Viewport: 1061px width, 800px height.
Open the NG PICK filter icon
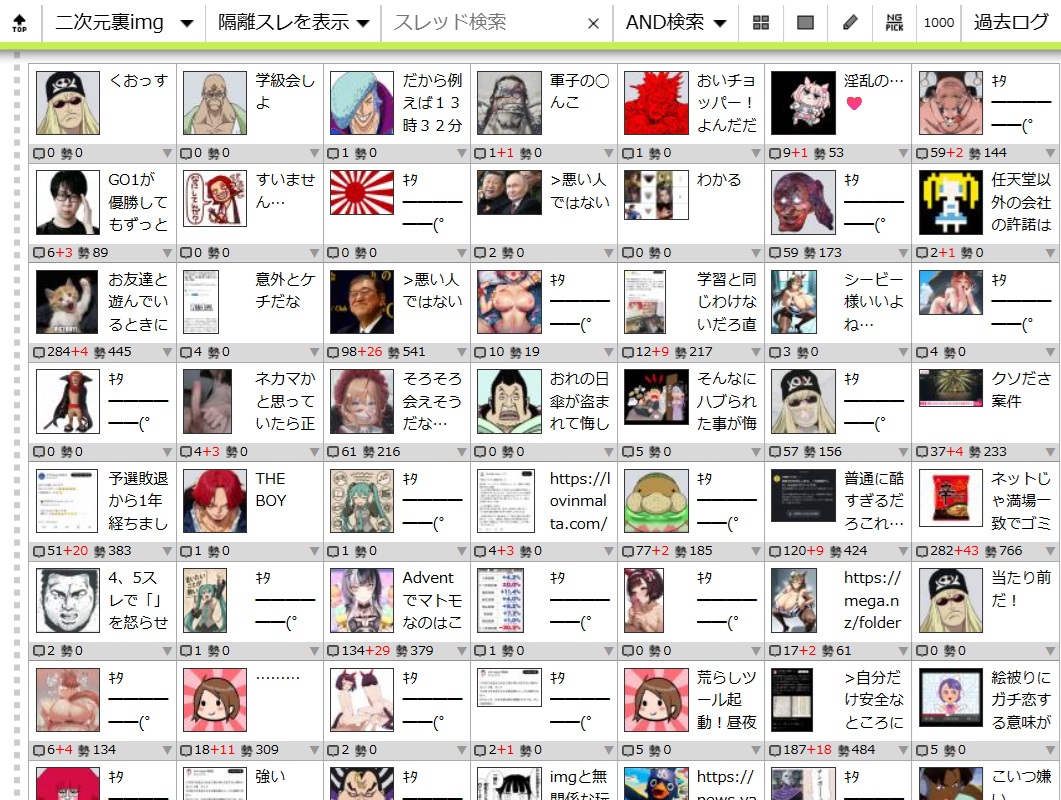coord(894,23)
